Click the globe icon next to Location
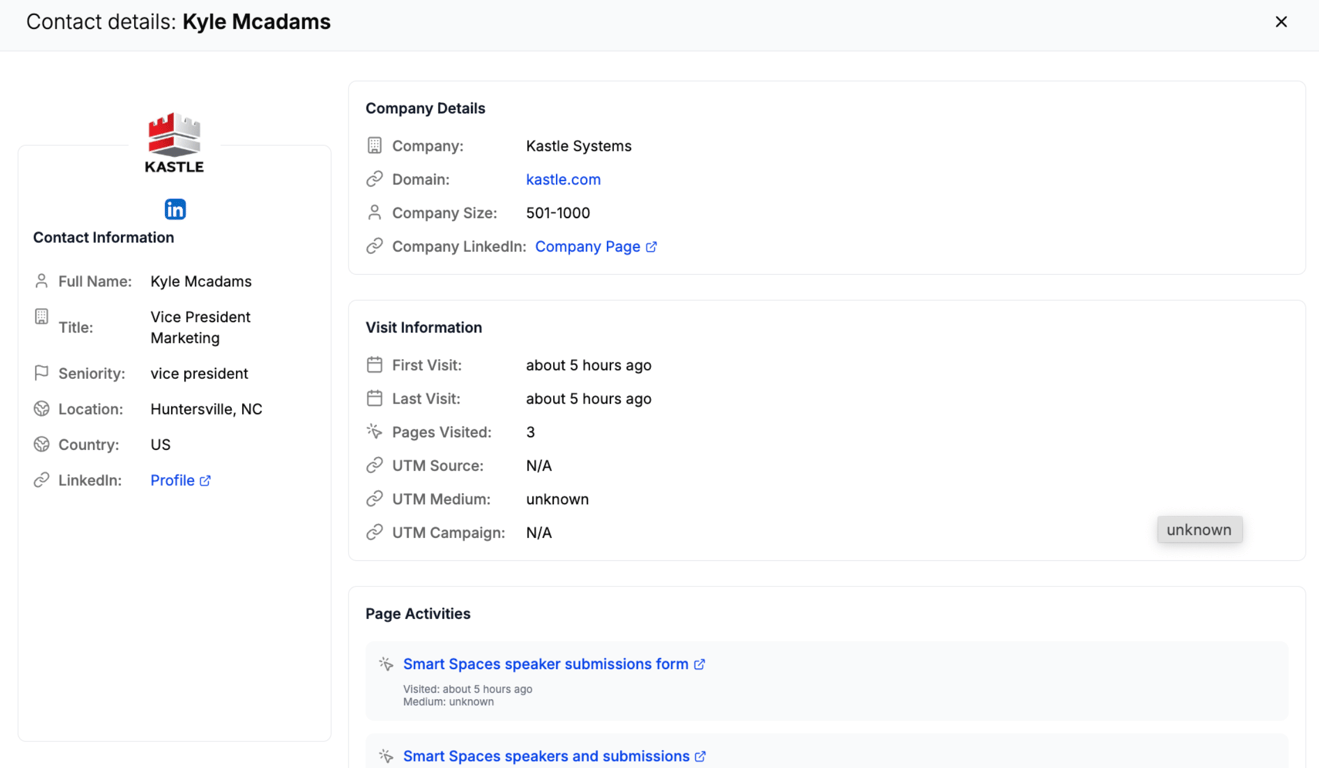 pos(41,408)
